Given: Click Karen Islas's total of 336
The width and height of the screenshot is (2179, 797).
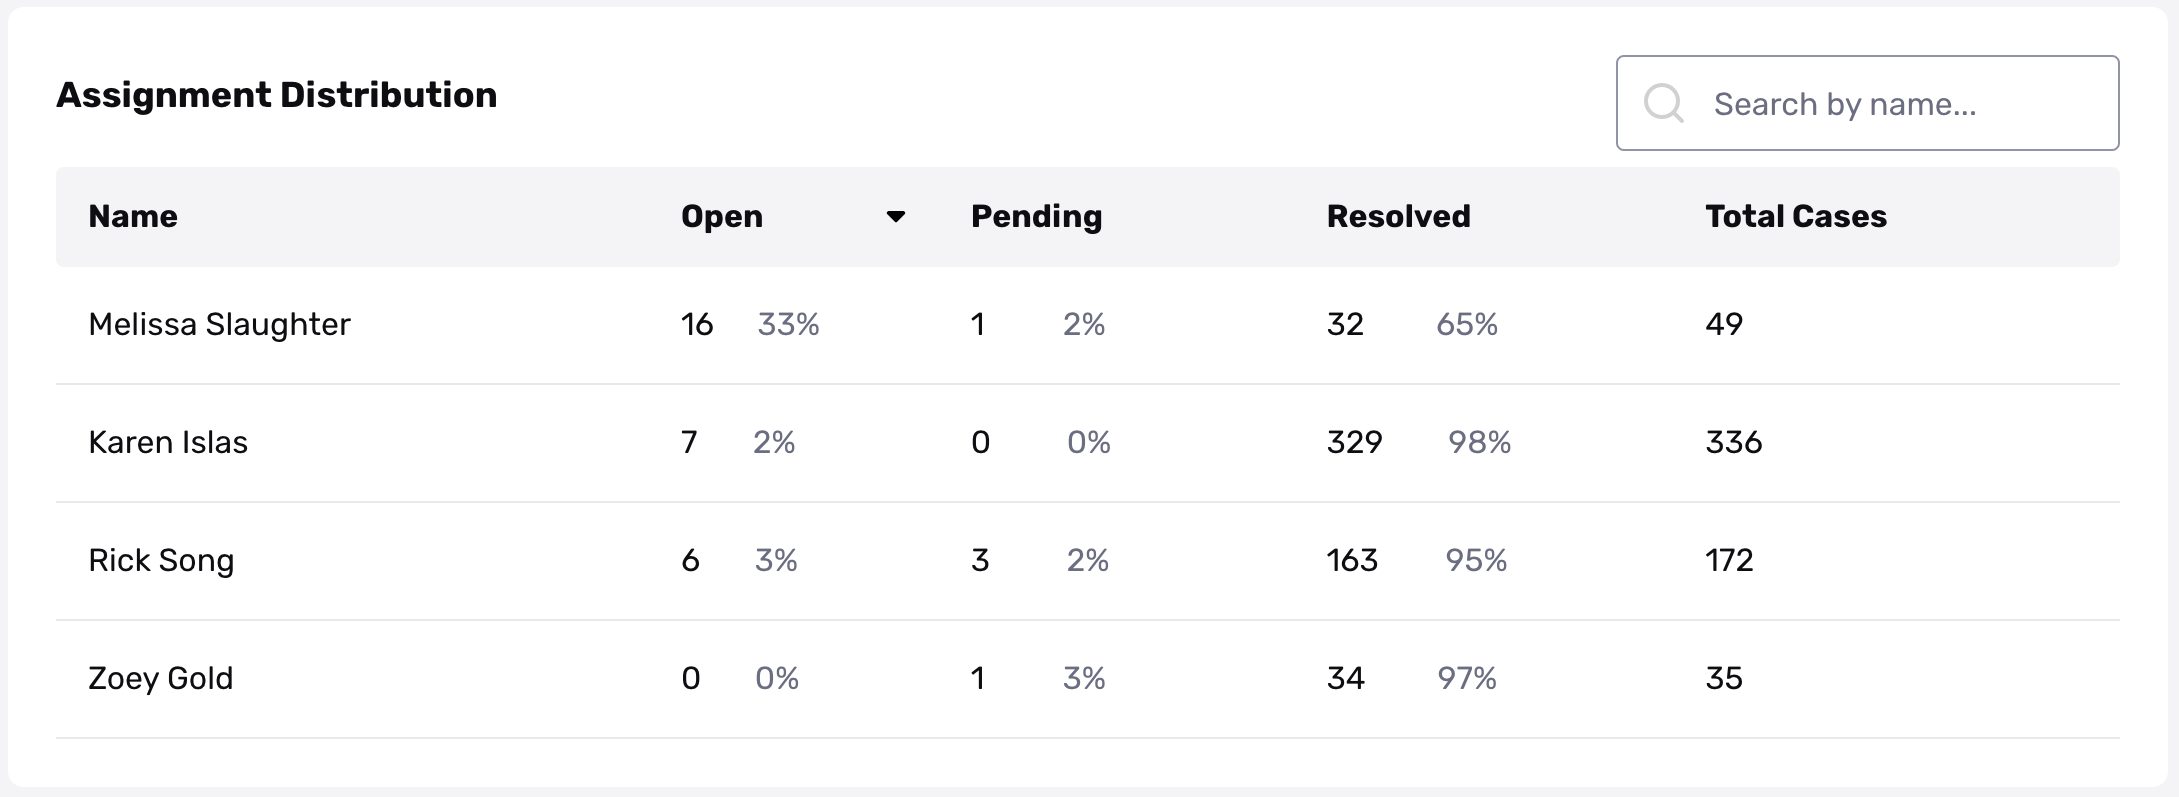Looking at the screenshot, I should coord(1734,442).
